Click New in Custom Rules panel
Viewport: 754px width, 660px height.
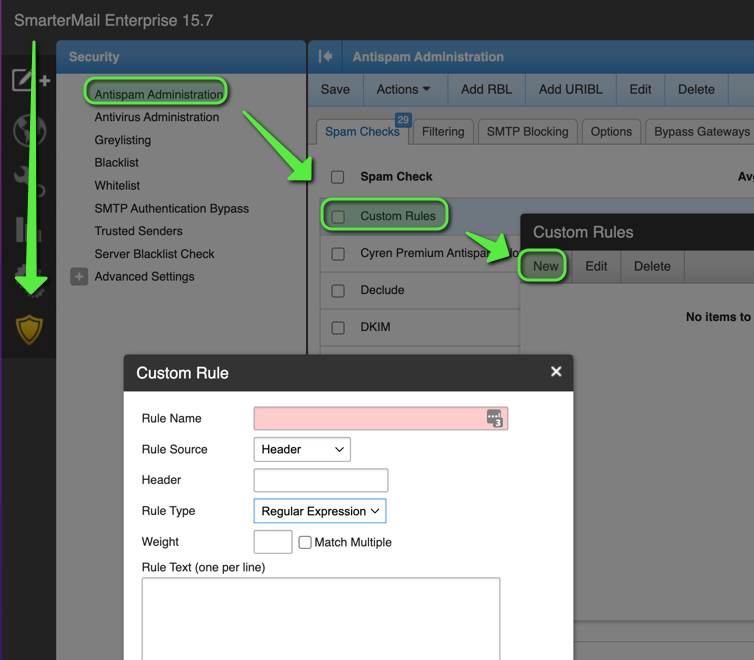tap(545, 266)
